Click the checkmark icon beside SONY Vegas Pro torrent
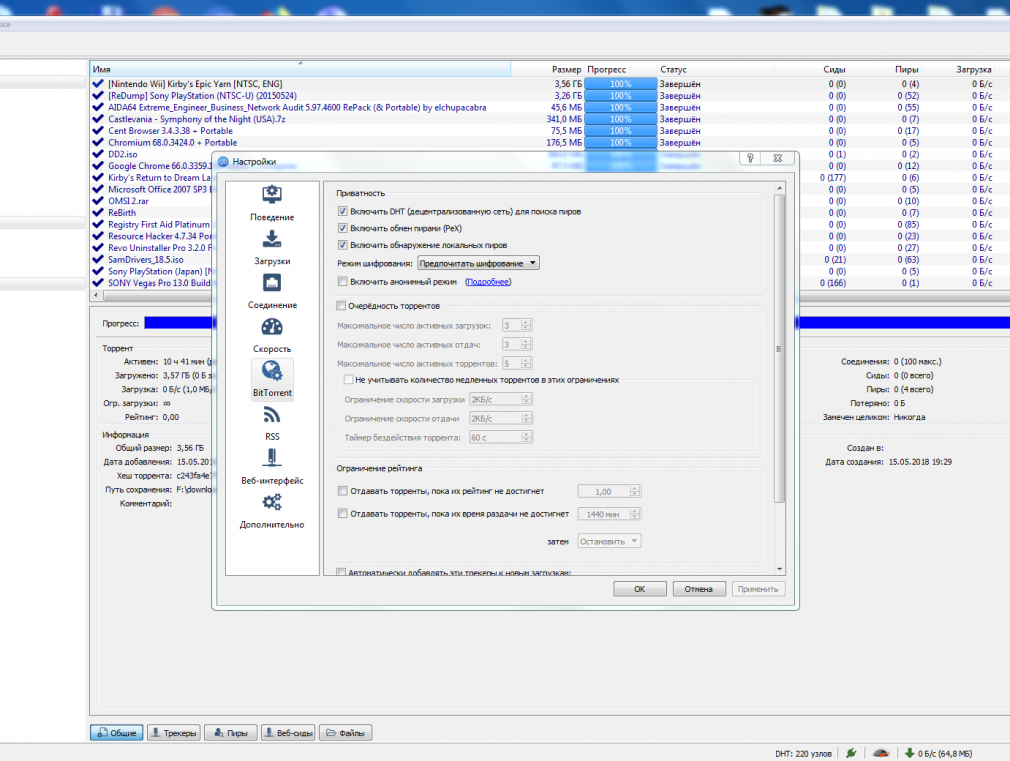The height and width of the screenshot is (761, 1010). pos(98,283)
